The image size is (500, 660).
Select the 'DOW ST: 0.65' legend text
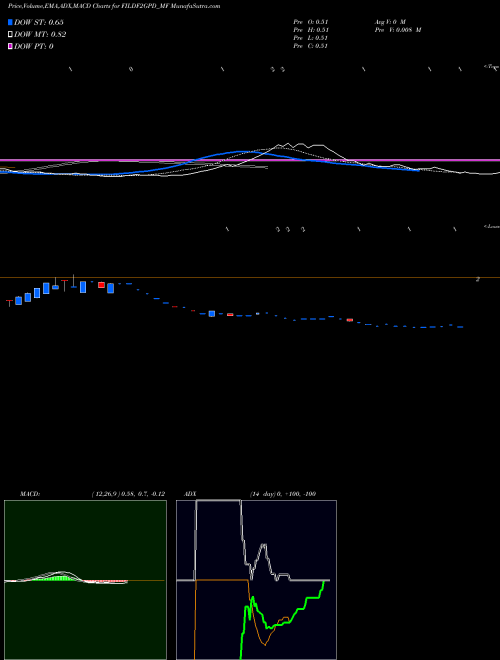pos(39,22)
